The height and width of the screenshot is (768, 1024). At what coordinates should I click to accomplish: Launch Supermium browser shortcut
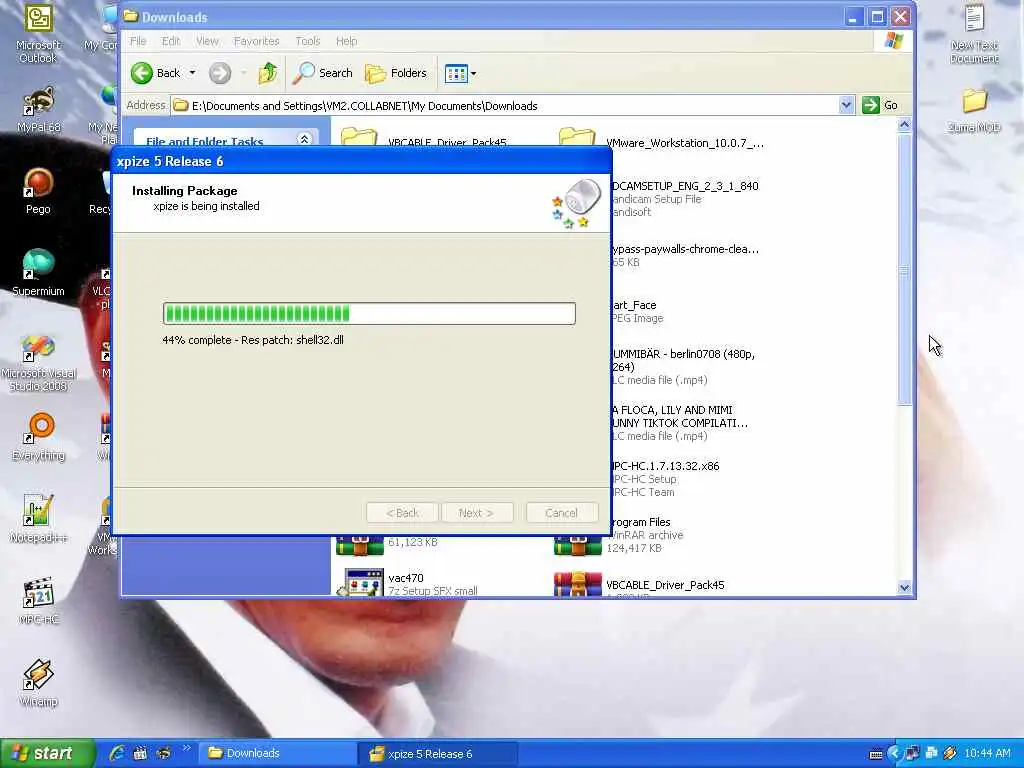(x=38, y=273)
